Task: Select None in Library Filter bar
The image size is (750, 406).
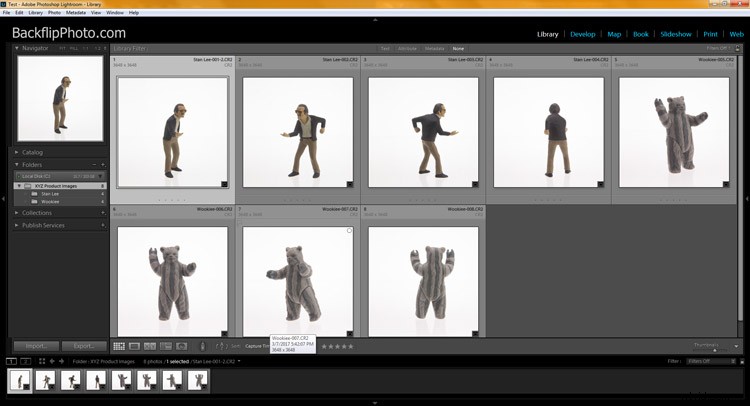Action: click(458, 48)
